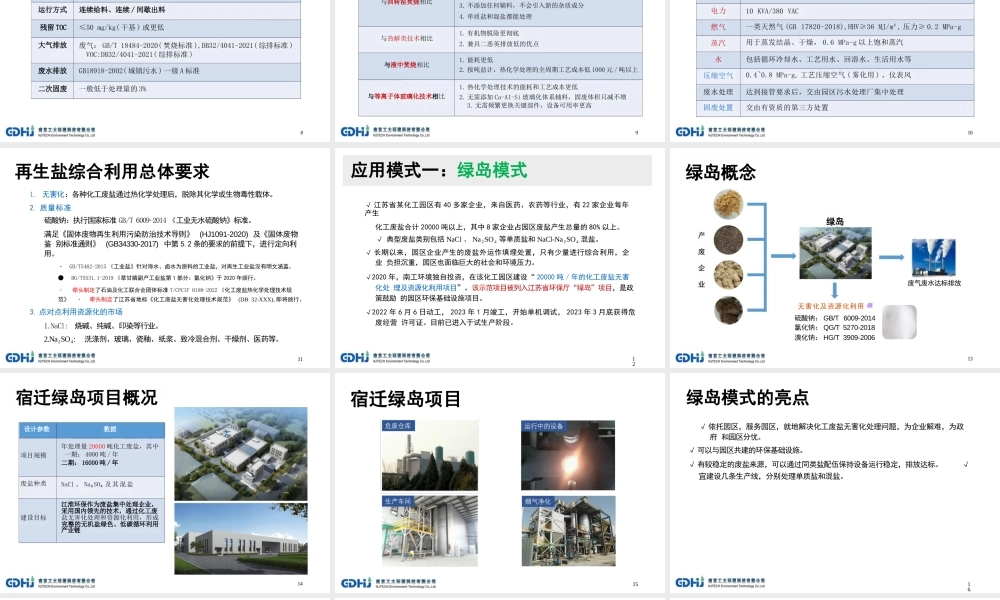Select the beige waste salt sample circle

(728, 275)
